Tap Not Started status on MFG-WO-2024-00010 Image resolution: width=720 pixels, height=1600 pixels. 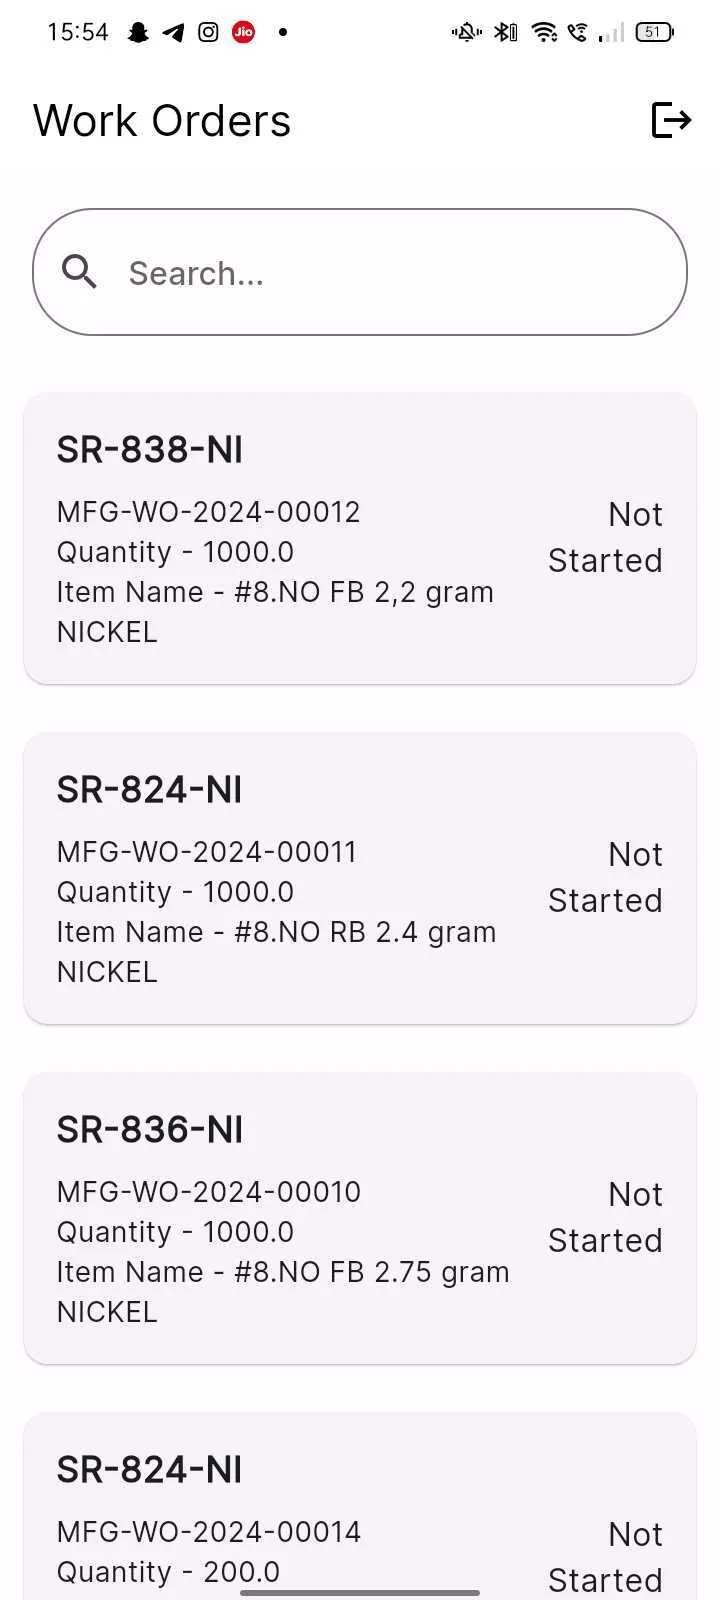tap(606, 1217)
